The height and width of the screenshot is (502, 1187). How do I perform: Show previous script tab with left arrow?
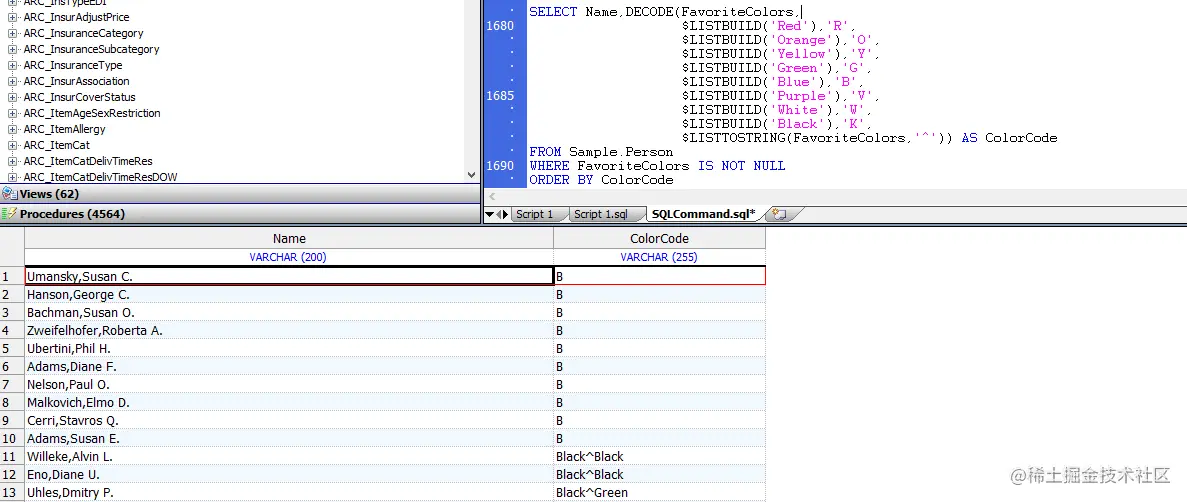pos(497,214)
